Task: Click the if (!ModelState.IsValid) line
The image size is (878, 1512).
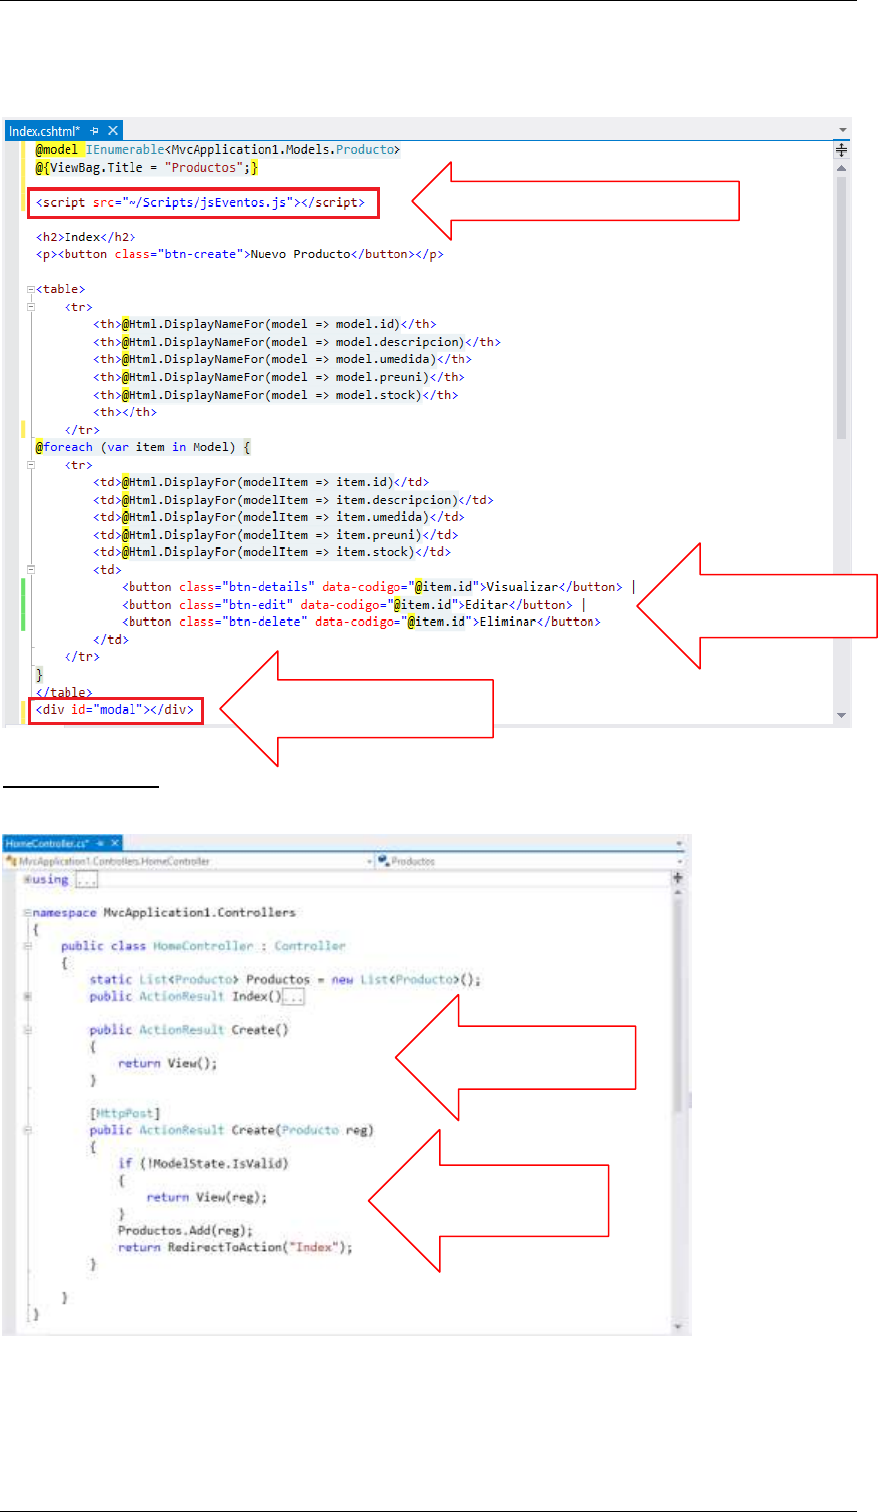Action: click(203, 1163)
